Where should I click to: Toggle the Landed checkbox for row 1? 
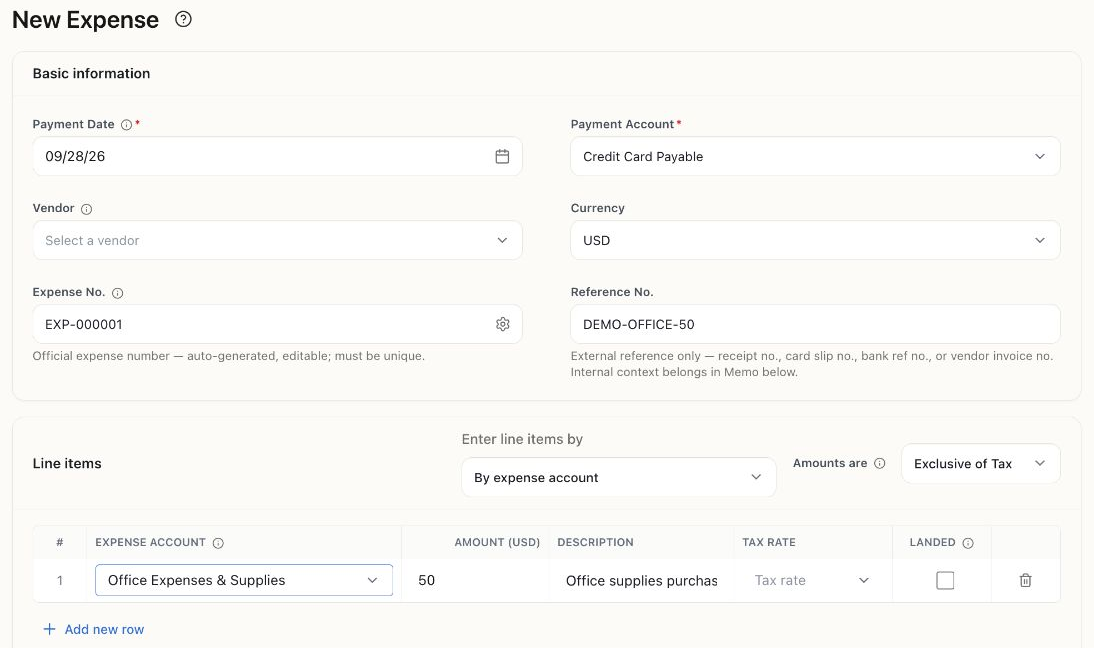[x=945, y=580]
